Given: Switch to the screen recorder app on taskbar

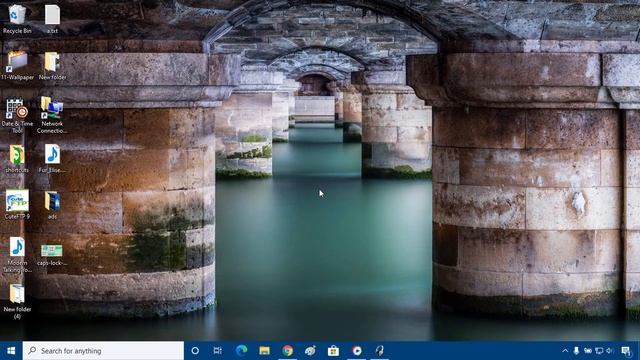Looking at the screenshot, I should tap(357, 351).
